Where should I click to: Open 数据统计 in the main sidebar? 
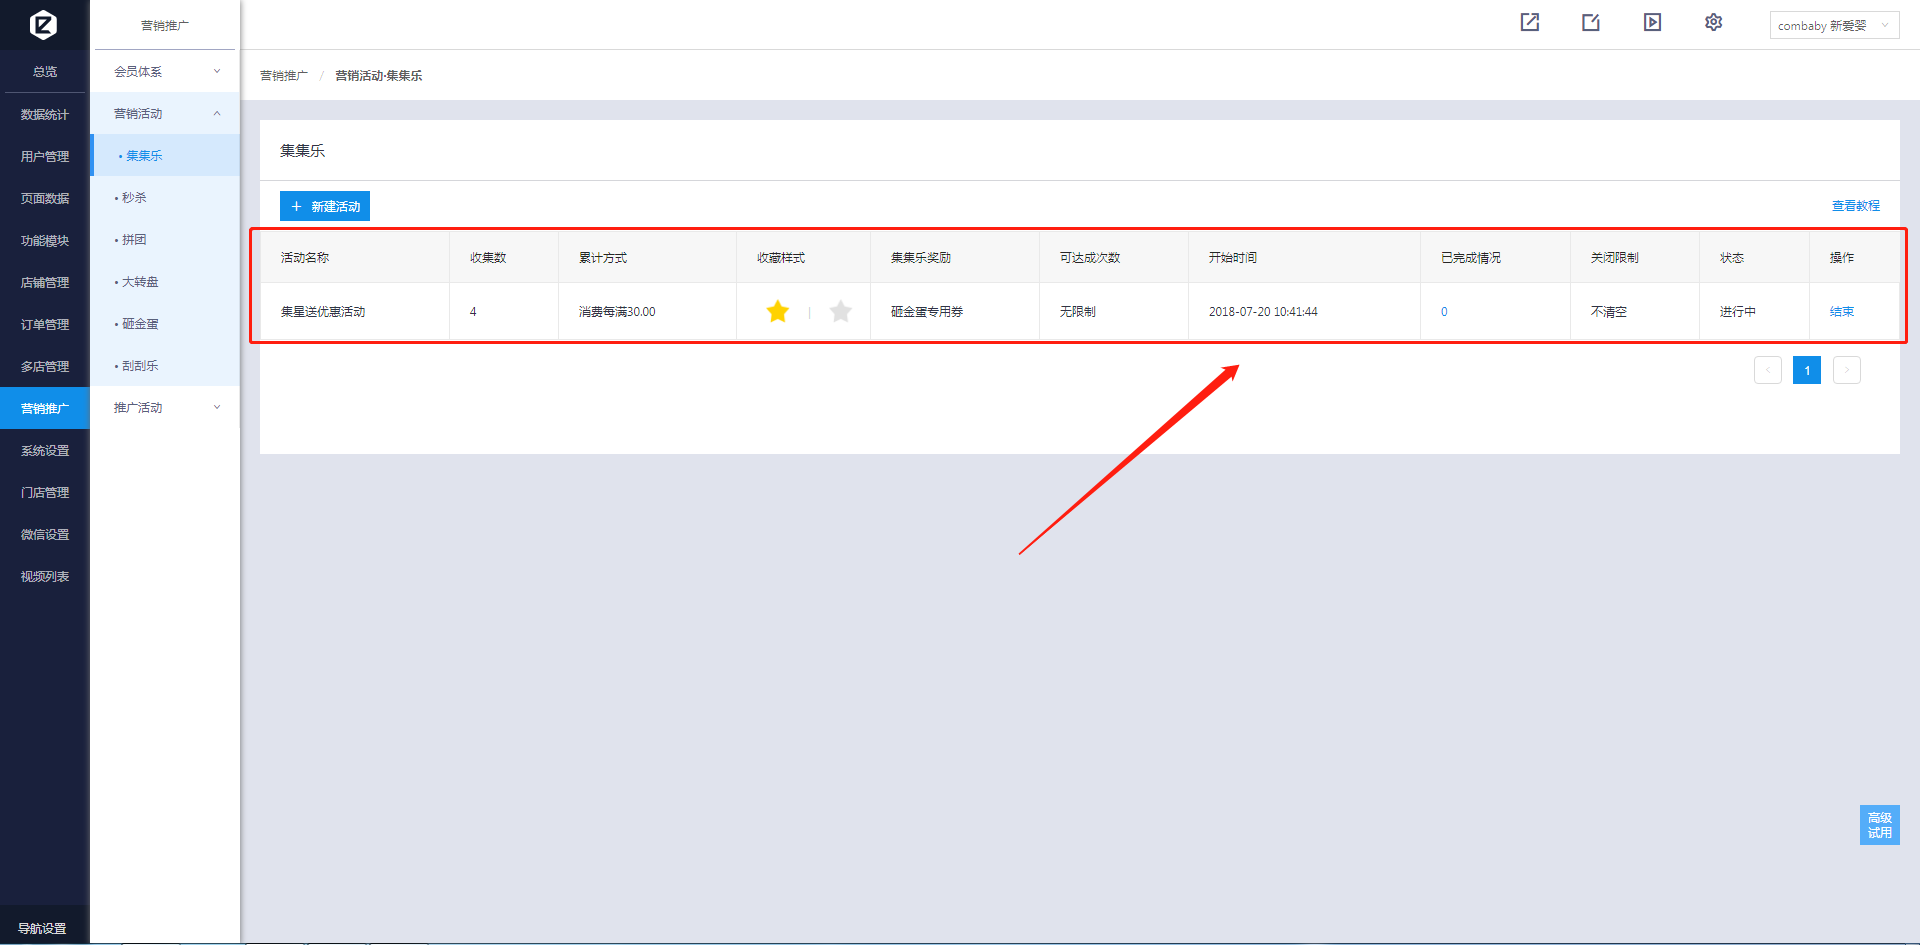(x=45, y=115)
